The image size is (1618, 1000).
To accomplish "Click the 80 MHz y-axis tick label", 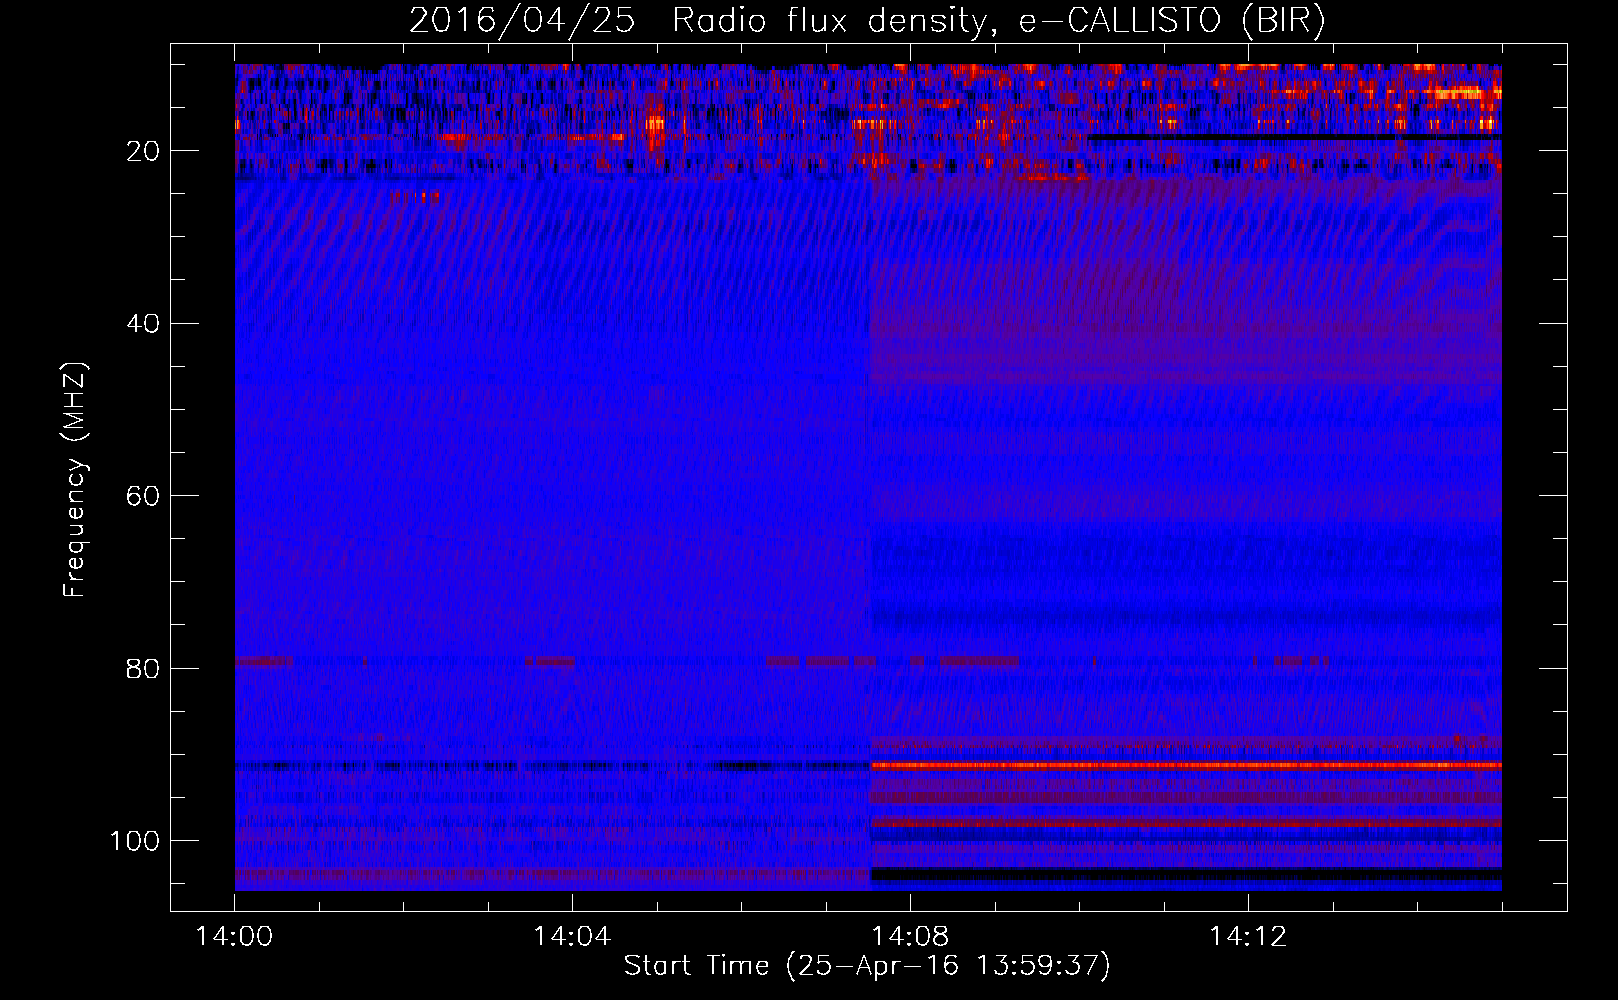I will click(x=143, y=668).
